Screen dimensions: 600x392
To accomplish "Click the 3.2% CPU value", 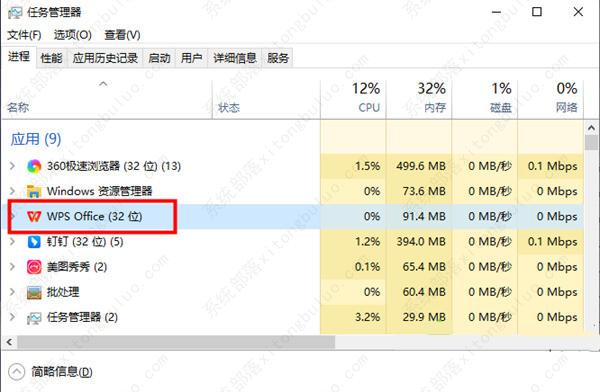I will tap(367, 317).
